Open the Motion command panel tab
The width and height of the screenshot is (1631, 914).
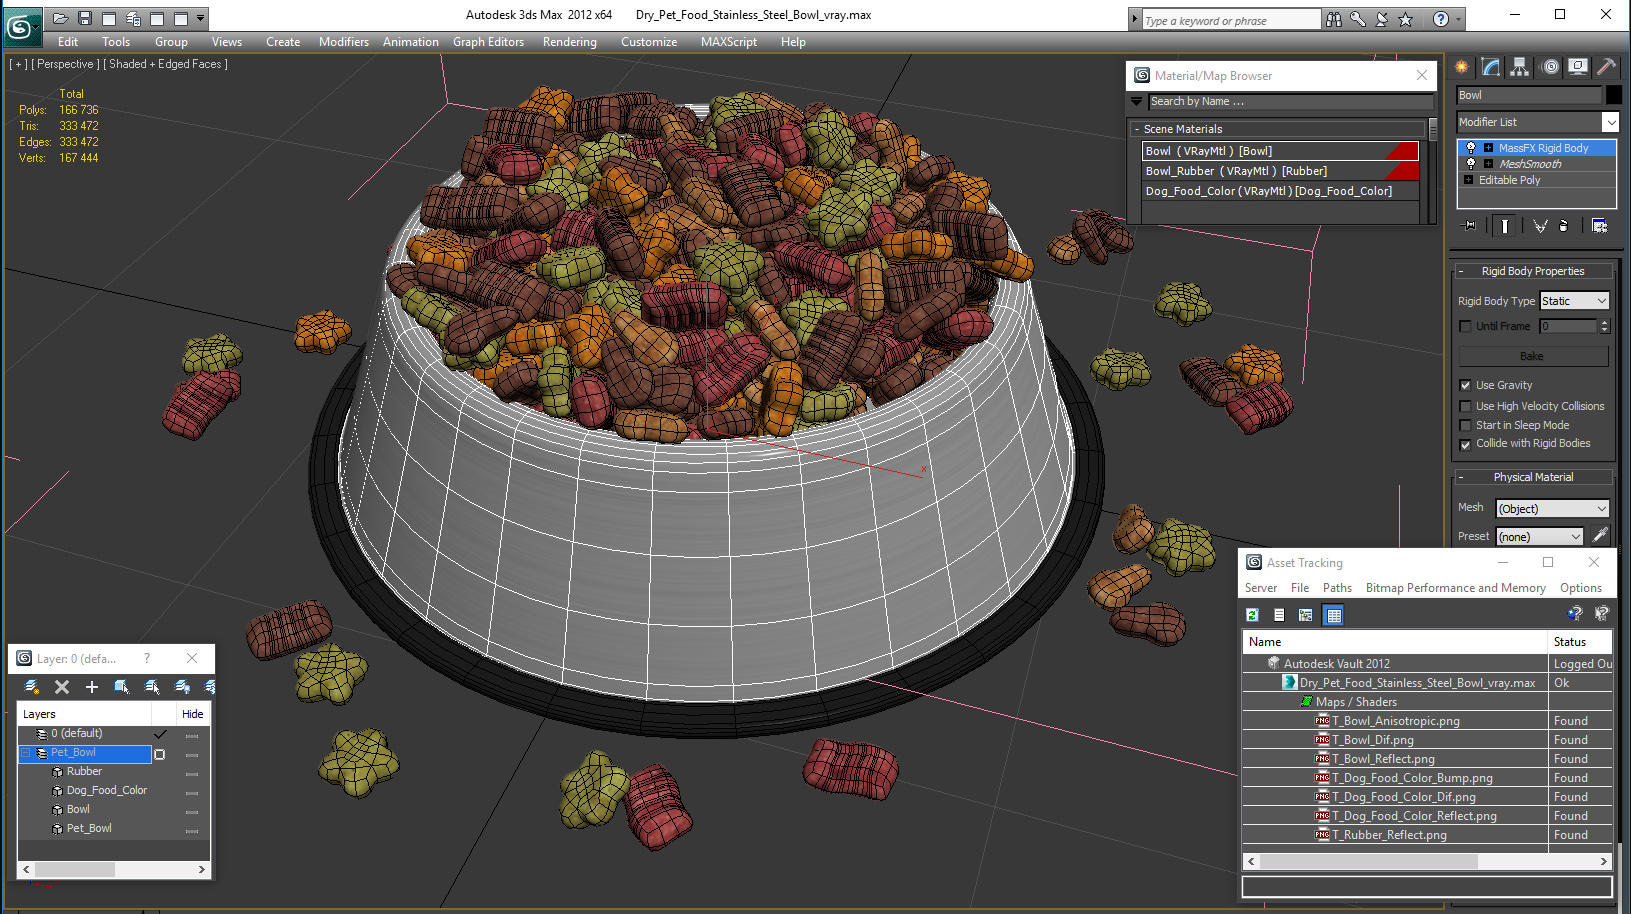[1550, 67]
